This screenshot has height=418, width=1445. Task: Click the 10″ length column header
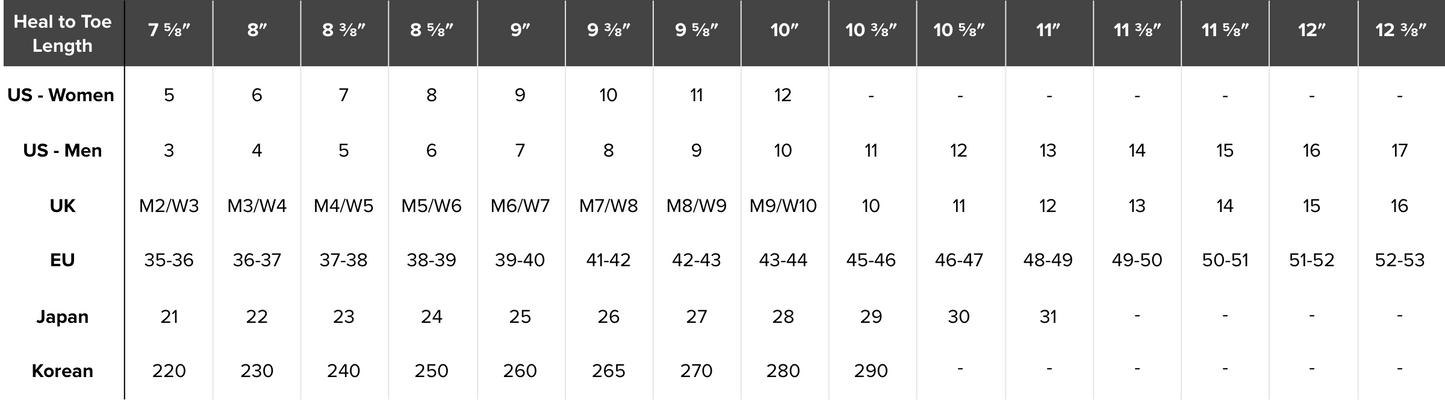point(783,29)
